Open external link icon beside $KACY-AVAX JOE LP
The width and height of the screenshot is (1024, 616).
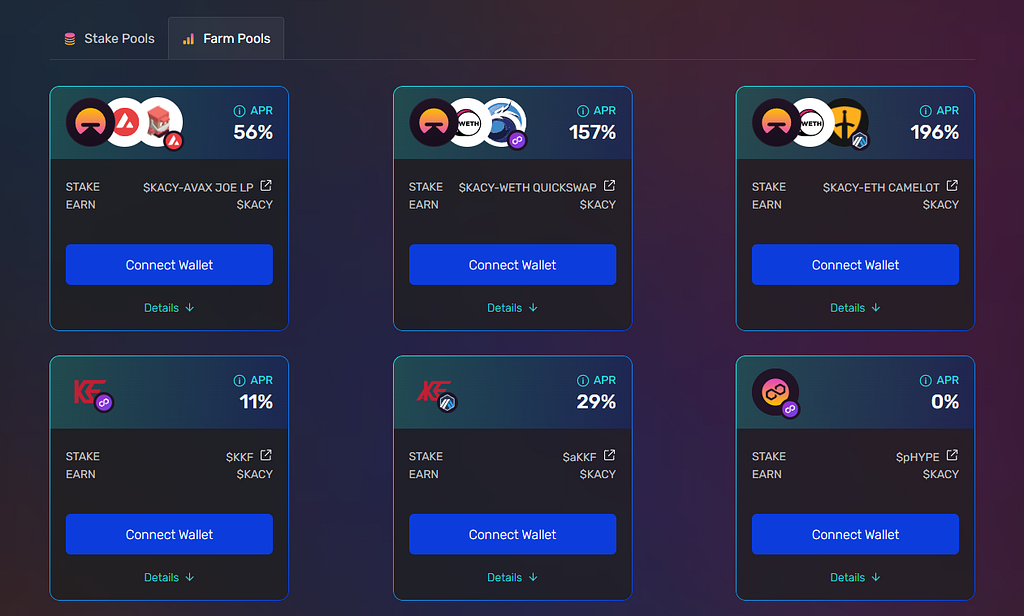[x=266, y=186]
